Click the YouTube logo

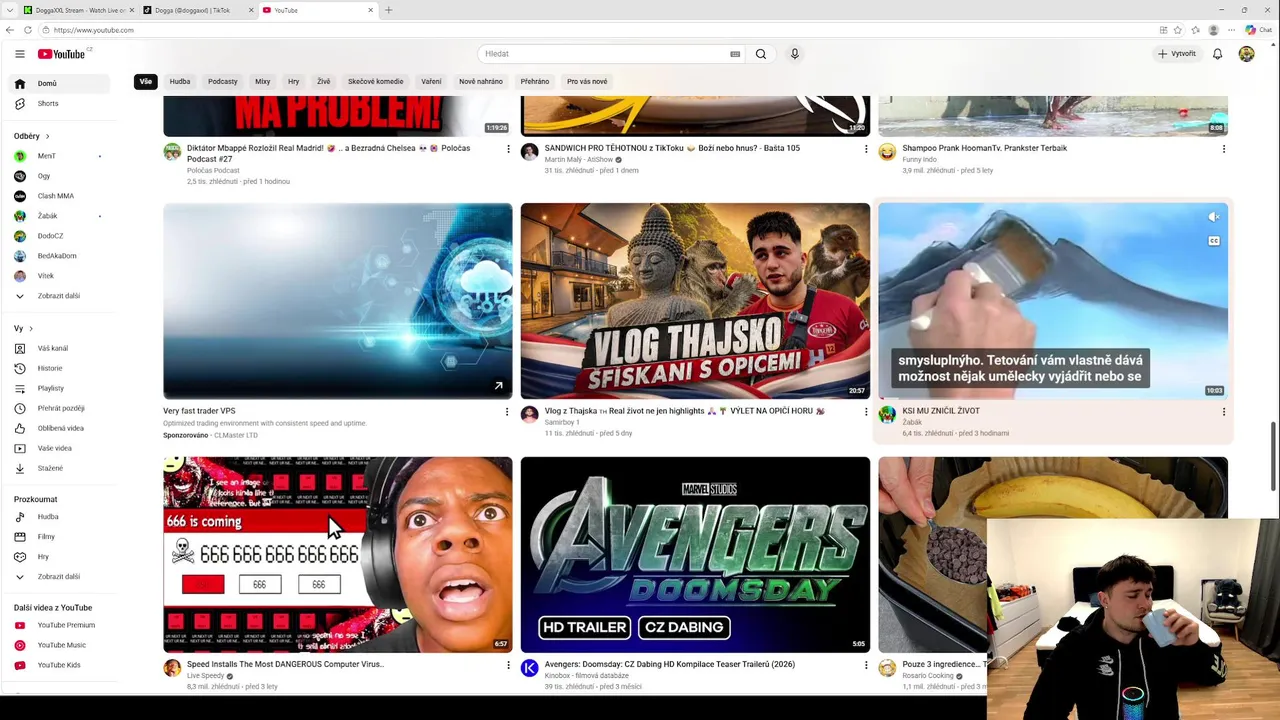pyautogui.click(x=62, y=54)
